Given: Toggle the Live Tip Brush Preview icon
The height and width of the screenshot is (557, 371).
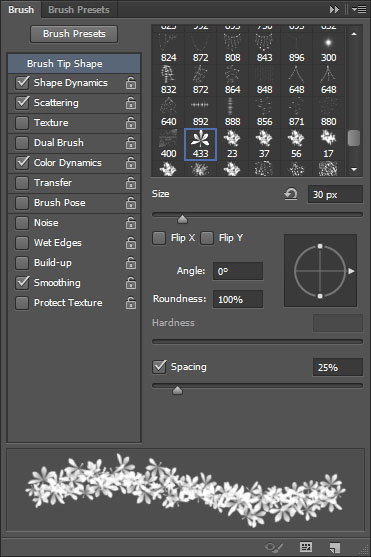Looking at the screenshot, I should (x=274, y=547).
